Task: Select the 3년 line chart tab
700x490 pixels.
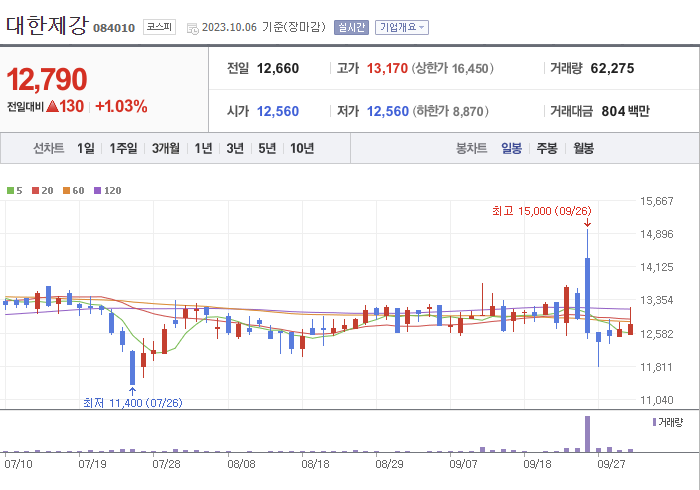Action: point(235,148)
